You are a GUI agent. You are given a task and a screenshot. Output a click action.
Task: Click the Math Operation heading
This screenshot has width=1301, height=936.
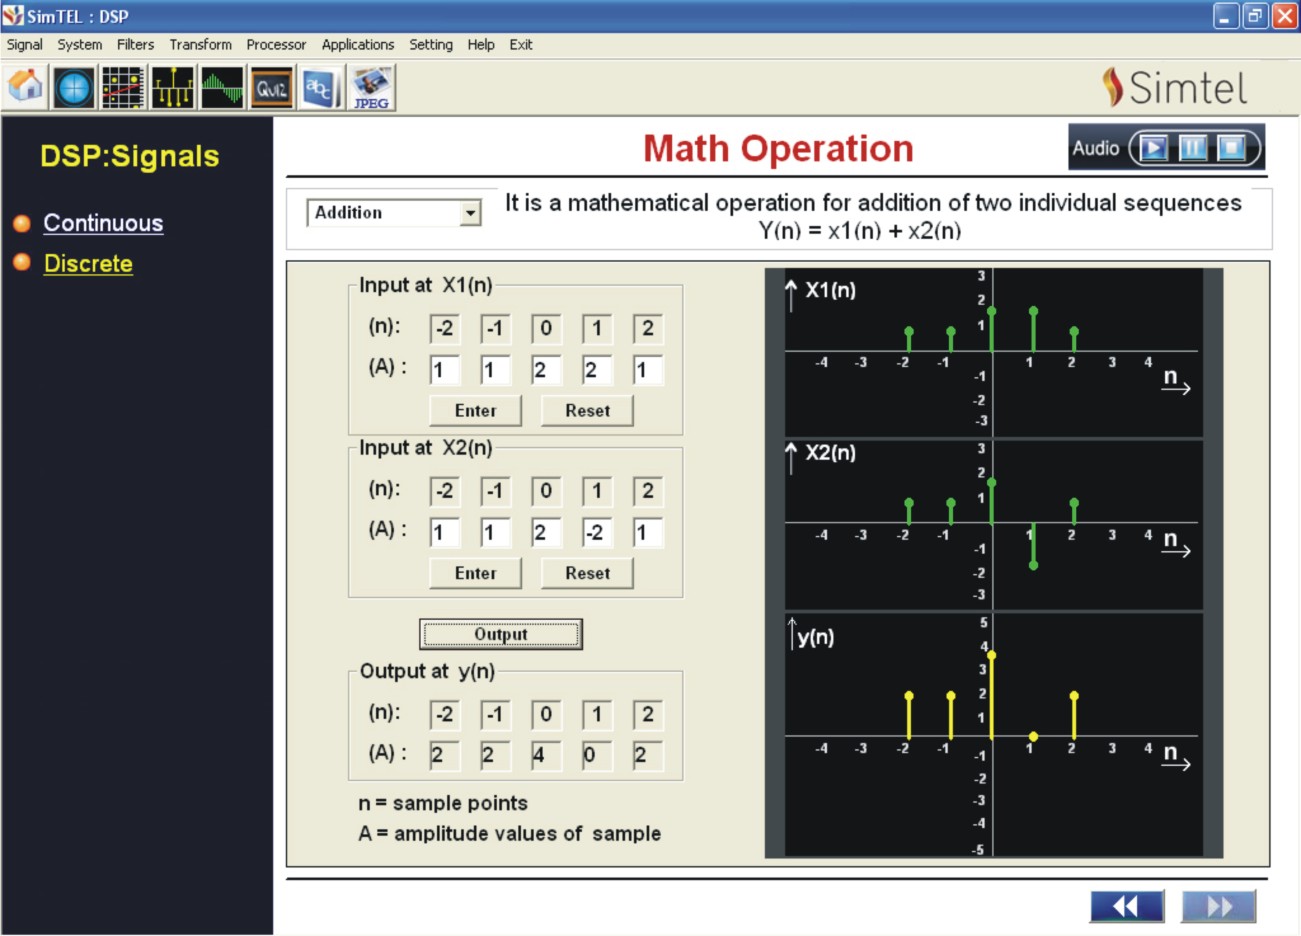pos(778,149)
